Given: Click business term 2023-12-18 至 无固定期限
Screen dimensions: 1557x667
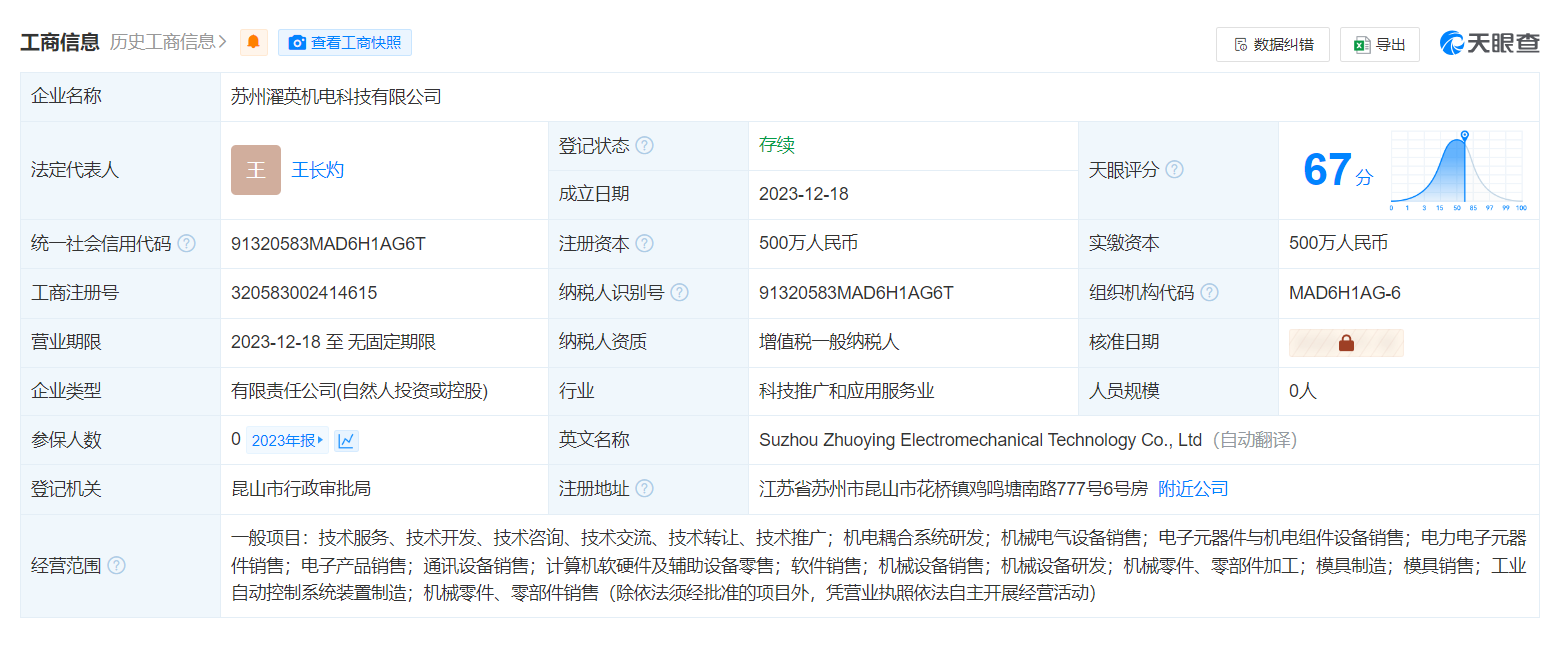Looking at the screenshot, I should [x=334, y=342].
